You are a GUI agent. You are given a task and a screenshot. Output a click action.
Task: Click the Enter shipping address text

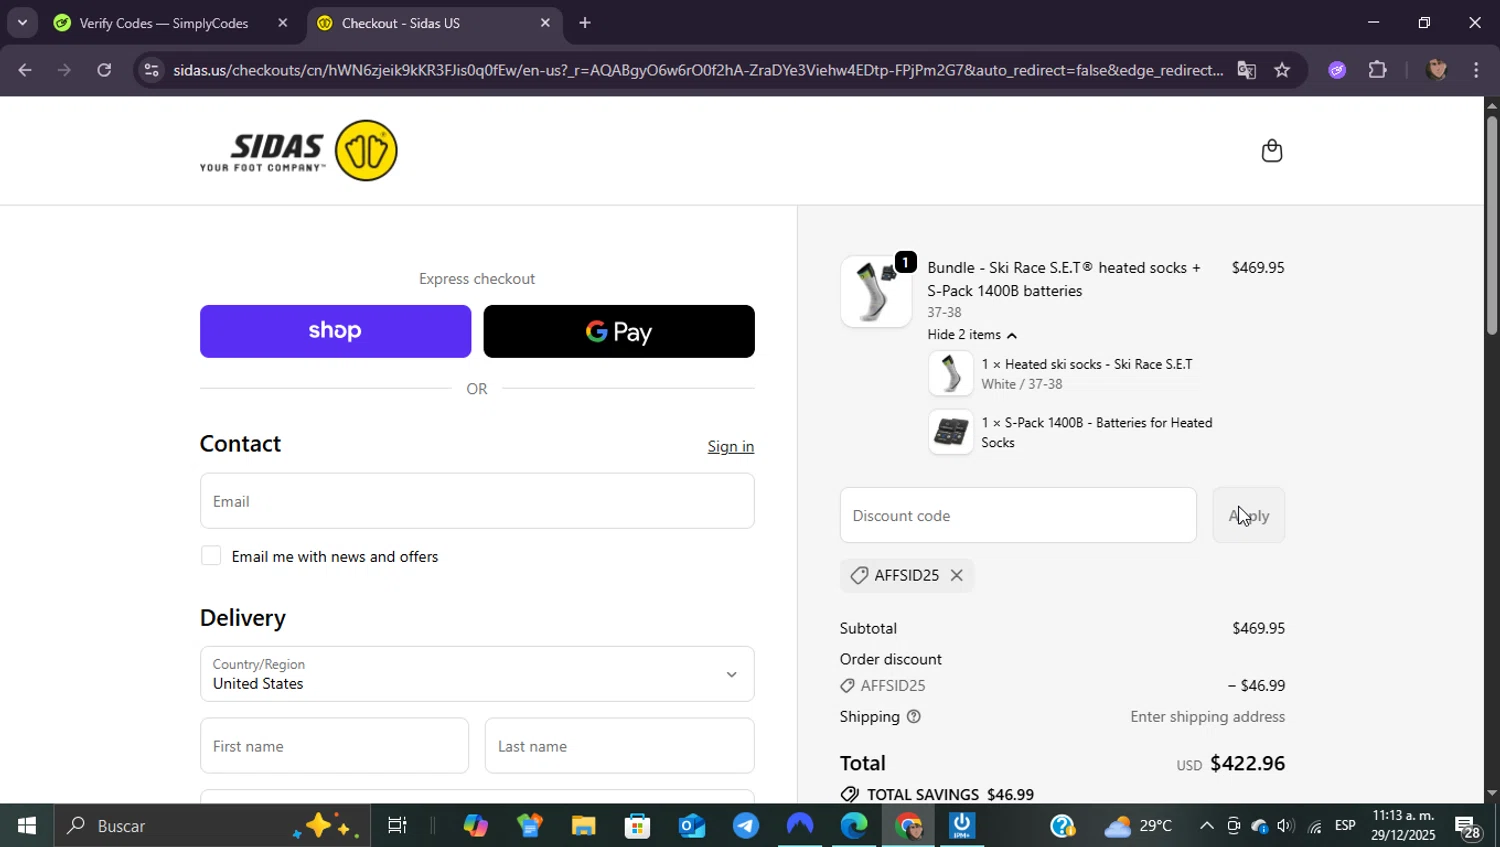1207,717
